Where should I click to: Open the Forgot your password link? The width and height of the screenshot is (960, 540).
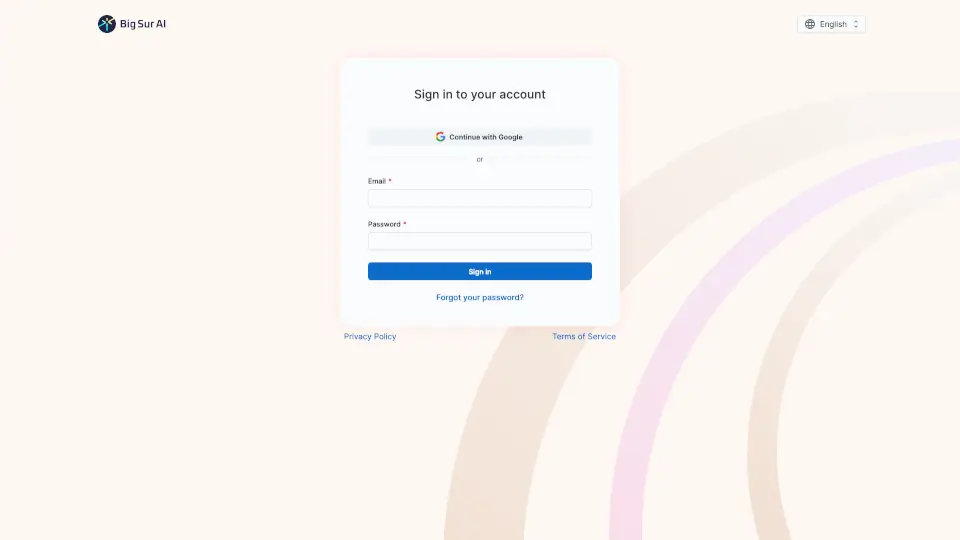(x=479, y=298)
